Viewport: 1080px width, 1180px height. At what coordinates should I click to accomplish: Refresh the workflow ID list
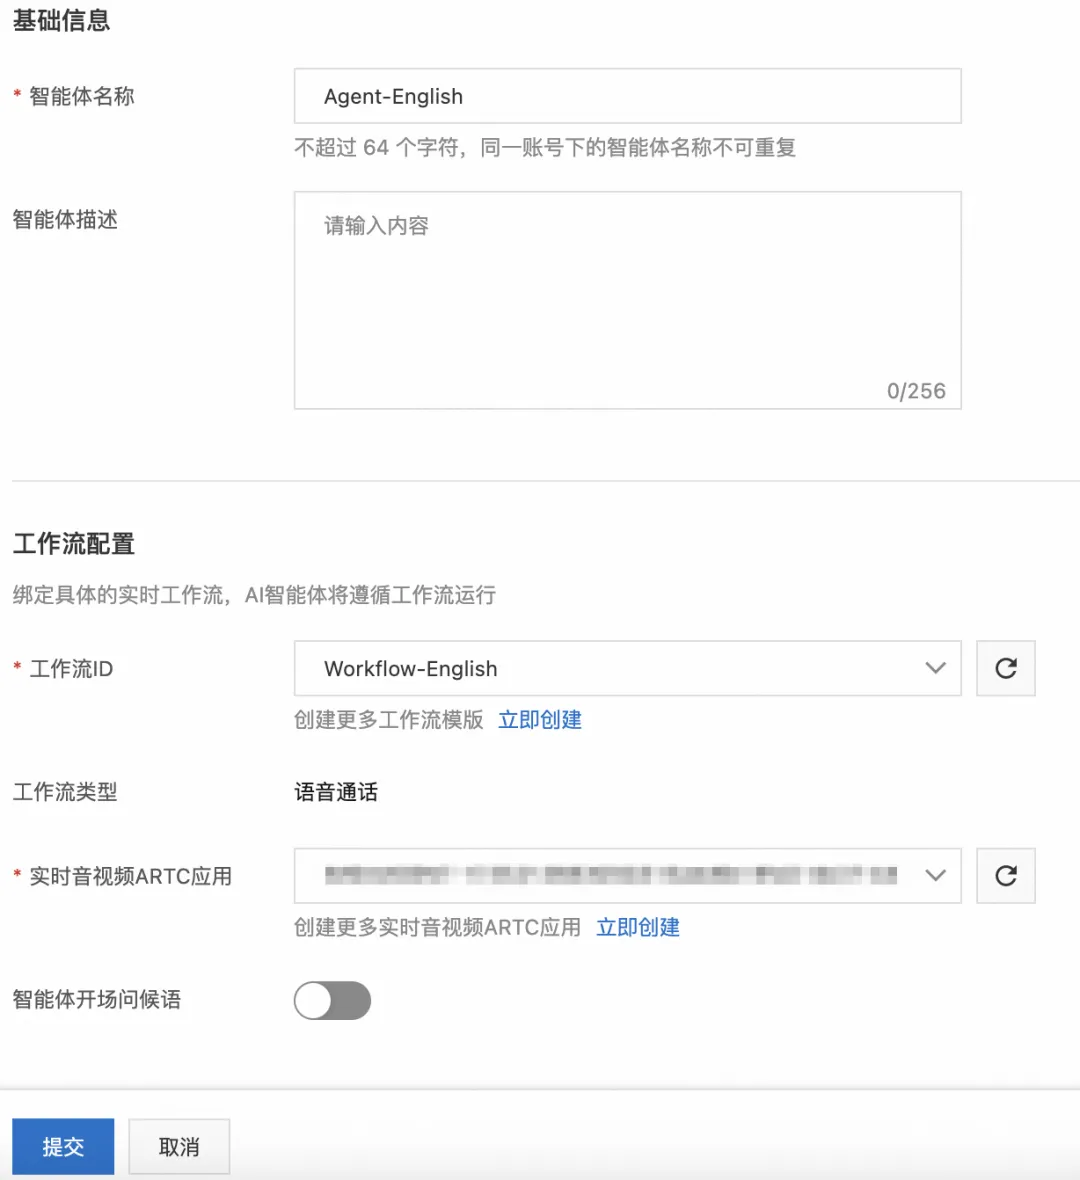click(x=1005, y=668)
